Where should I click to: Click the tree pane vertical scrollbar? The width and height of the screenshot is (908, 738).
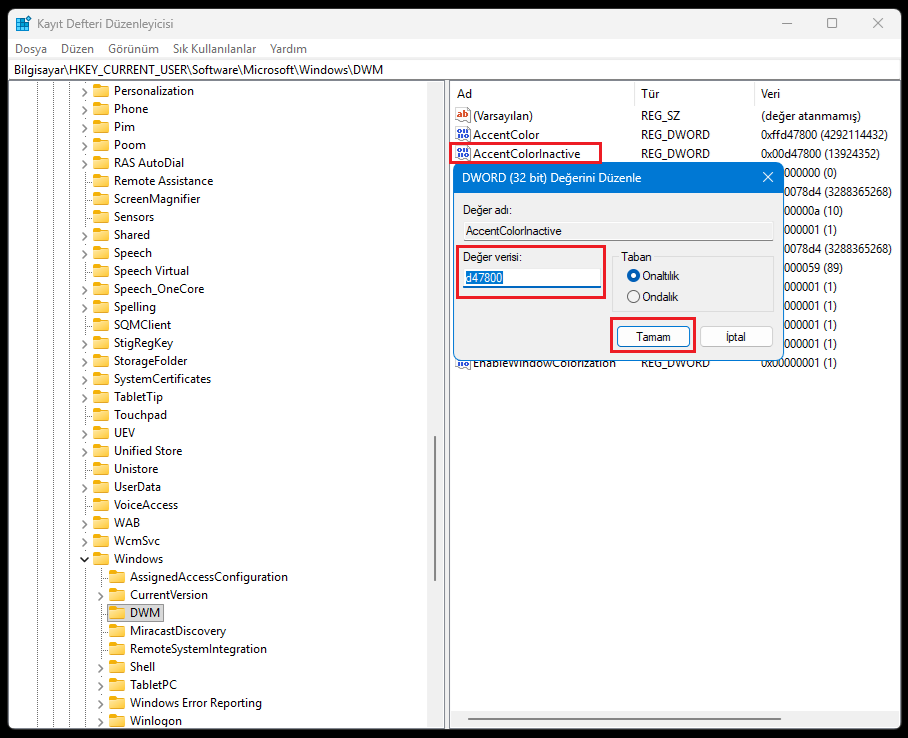click(x=435, y=509)
